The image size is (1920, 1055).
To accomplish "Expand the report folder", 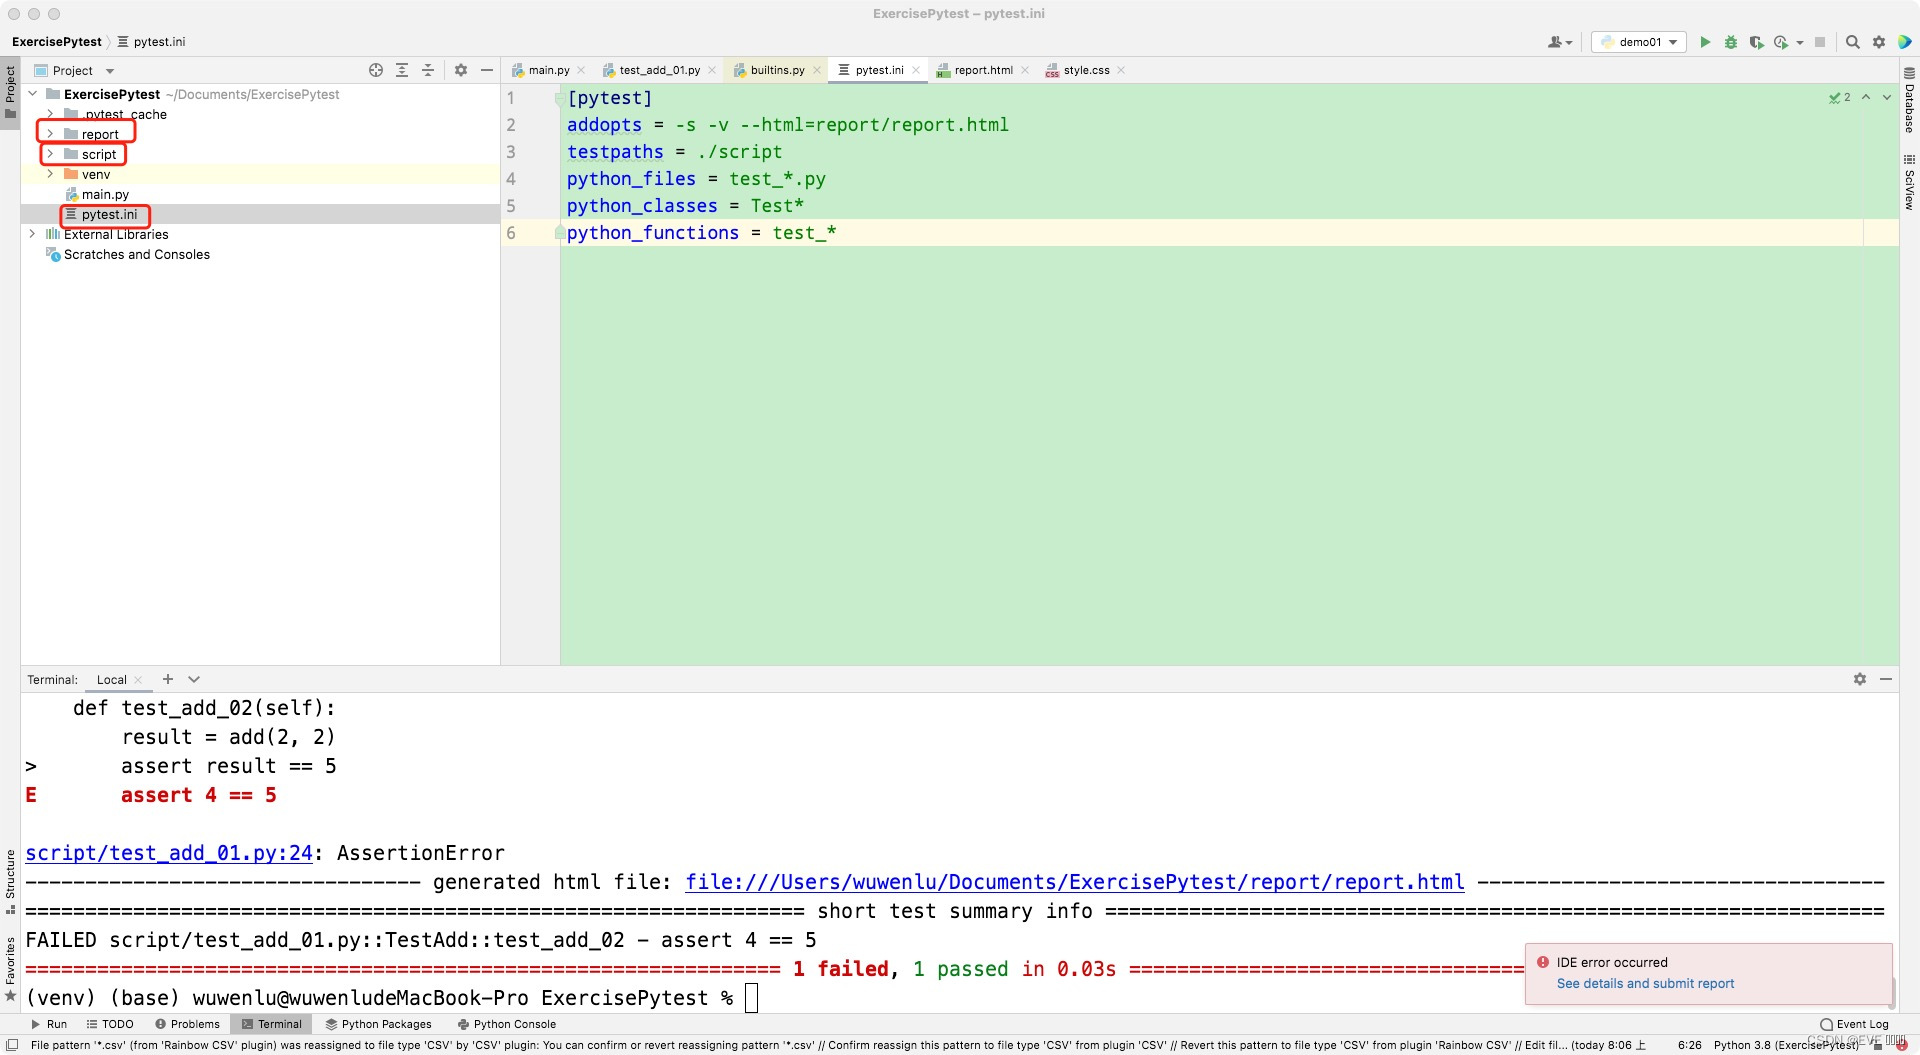I will [x=50, y=134].
